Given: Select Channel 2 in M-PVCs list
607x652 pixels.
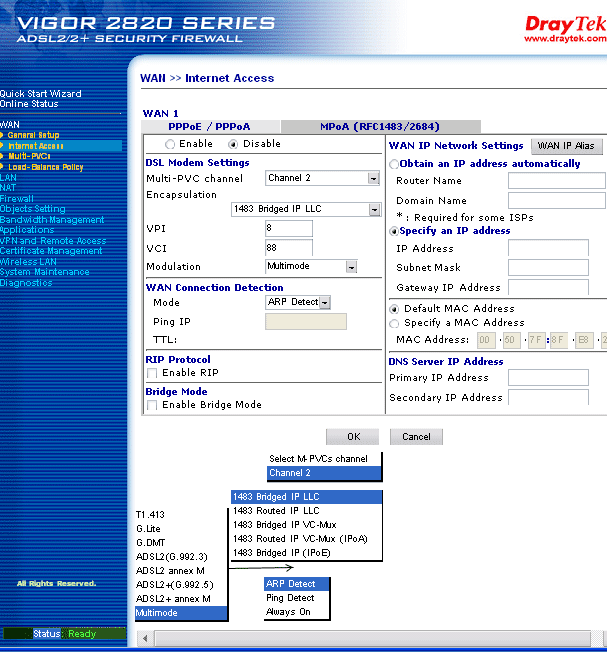Looking at the screenshot, I should tap(324, 473).
